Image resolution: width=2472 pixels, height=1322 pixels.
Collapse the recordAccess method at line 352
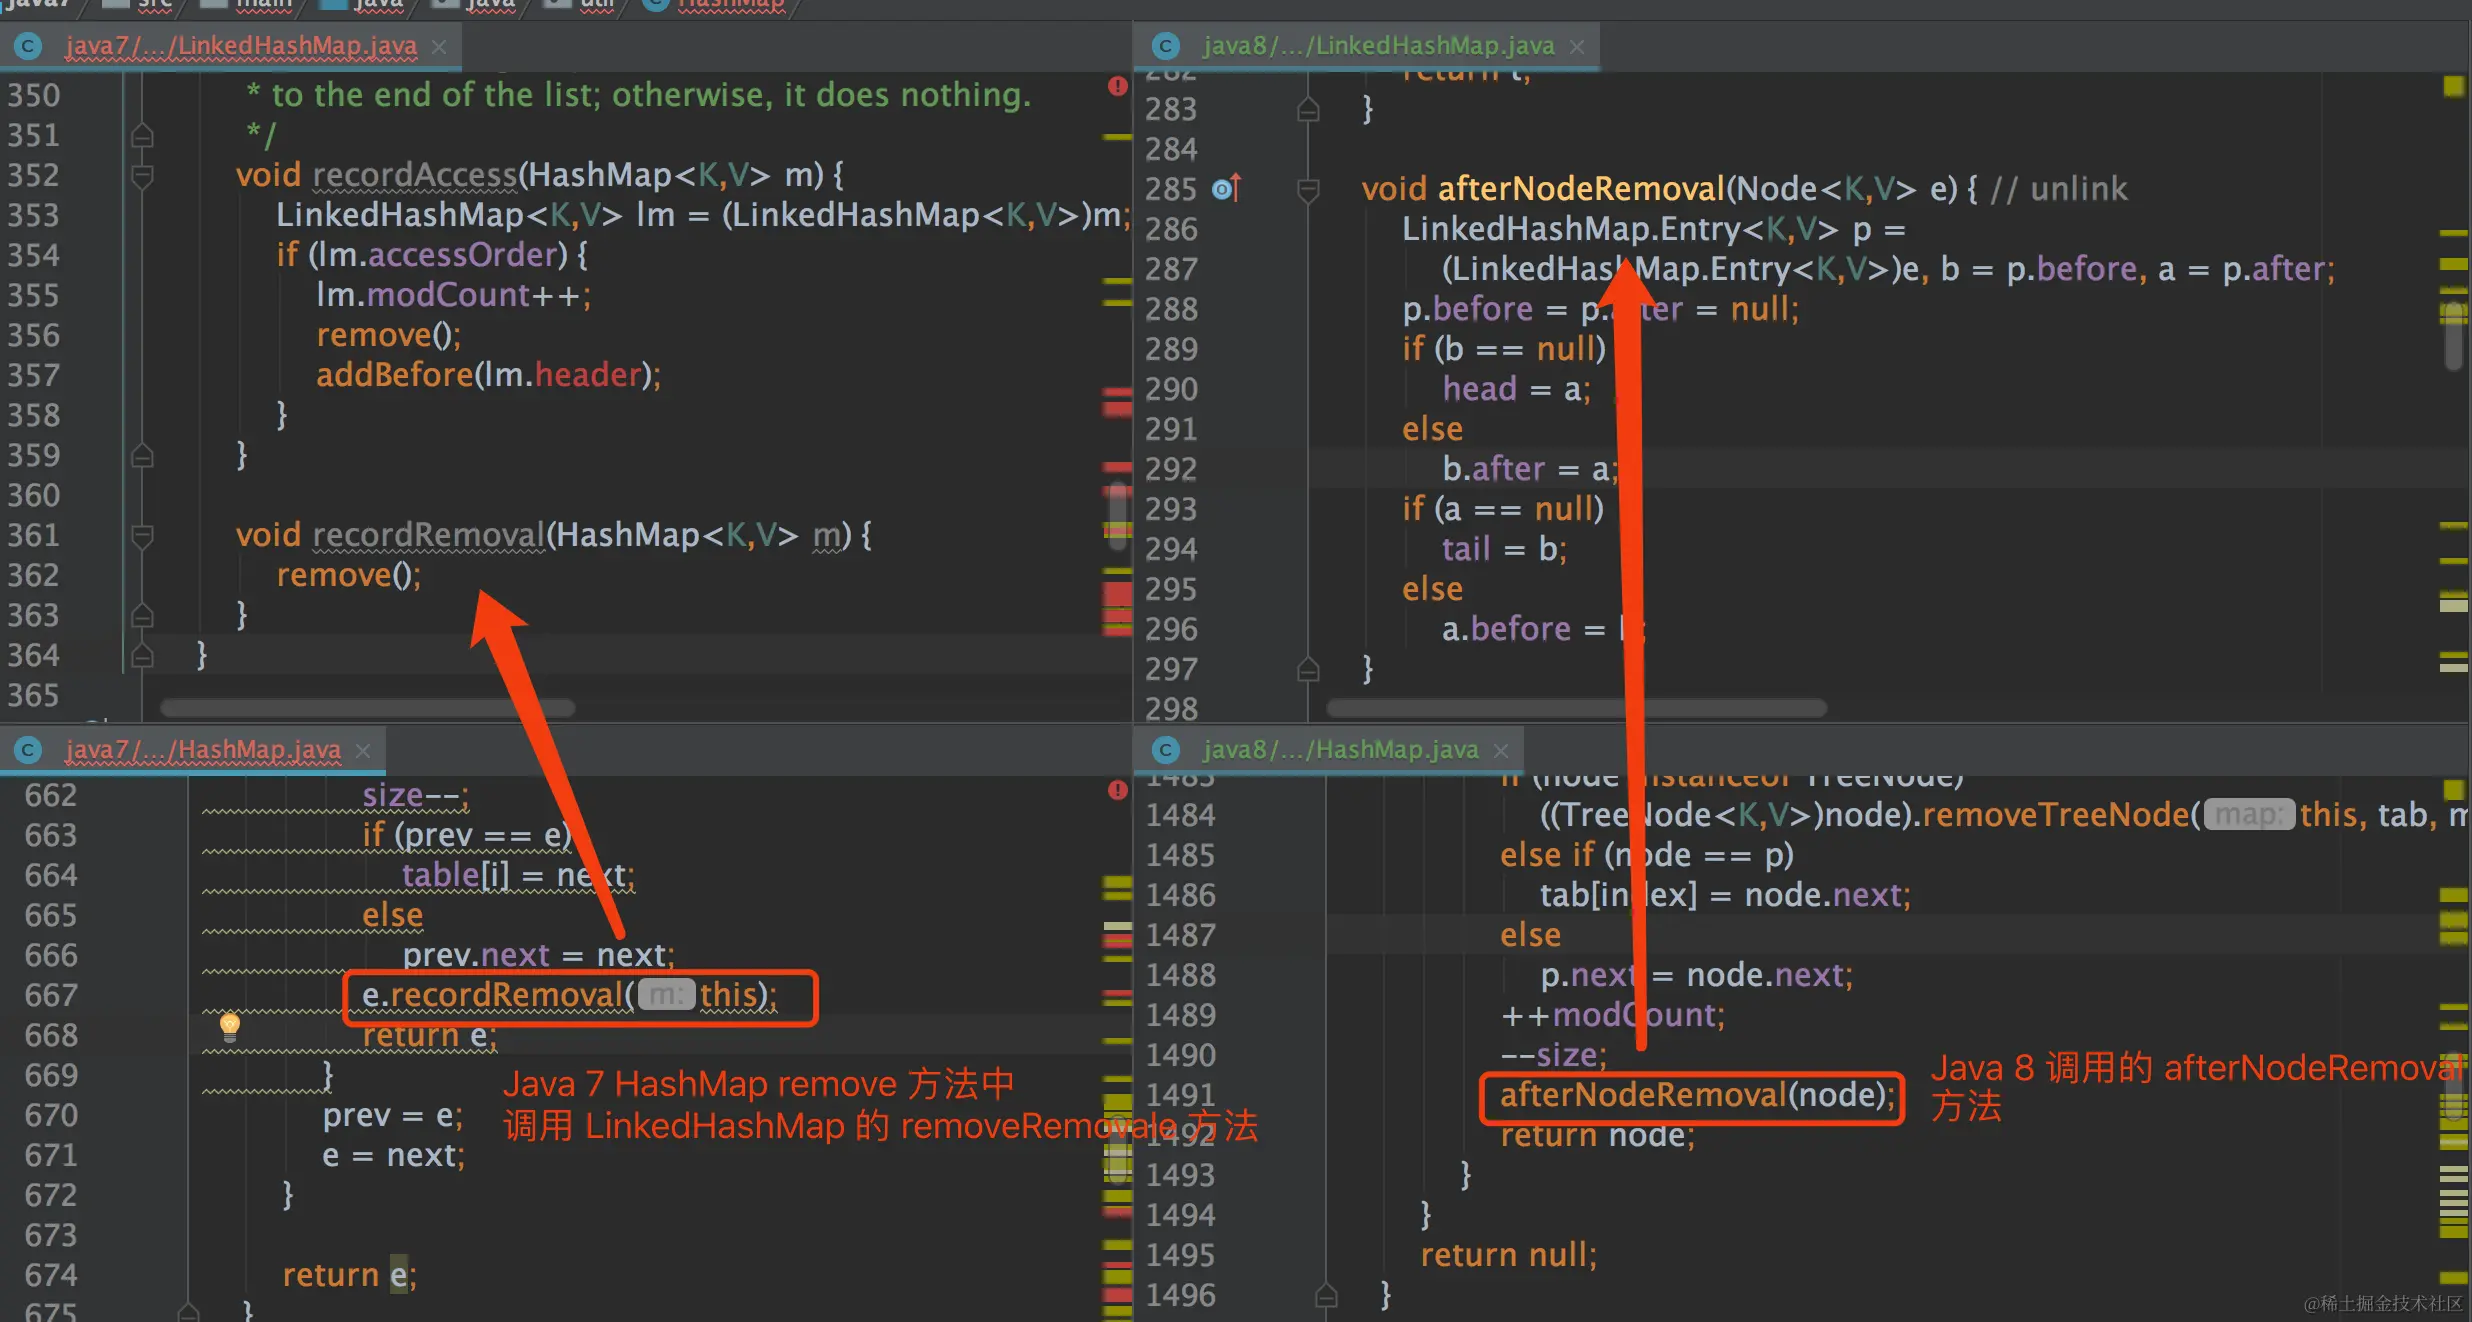tap(142, 176)
